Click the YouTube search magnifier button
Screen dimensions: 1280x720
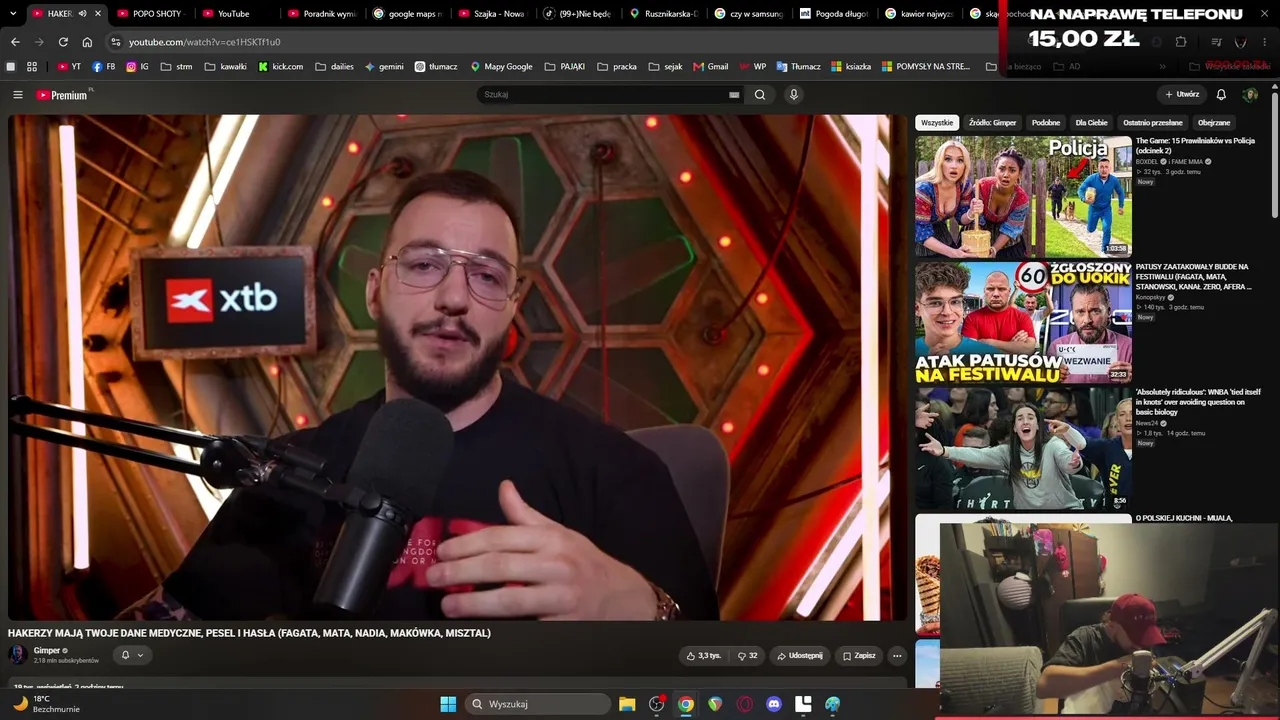coord(760,95)
